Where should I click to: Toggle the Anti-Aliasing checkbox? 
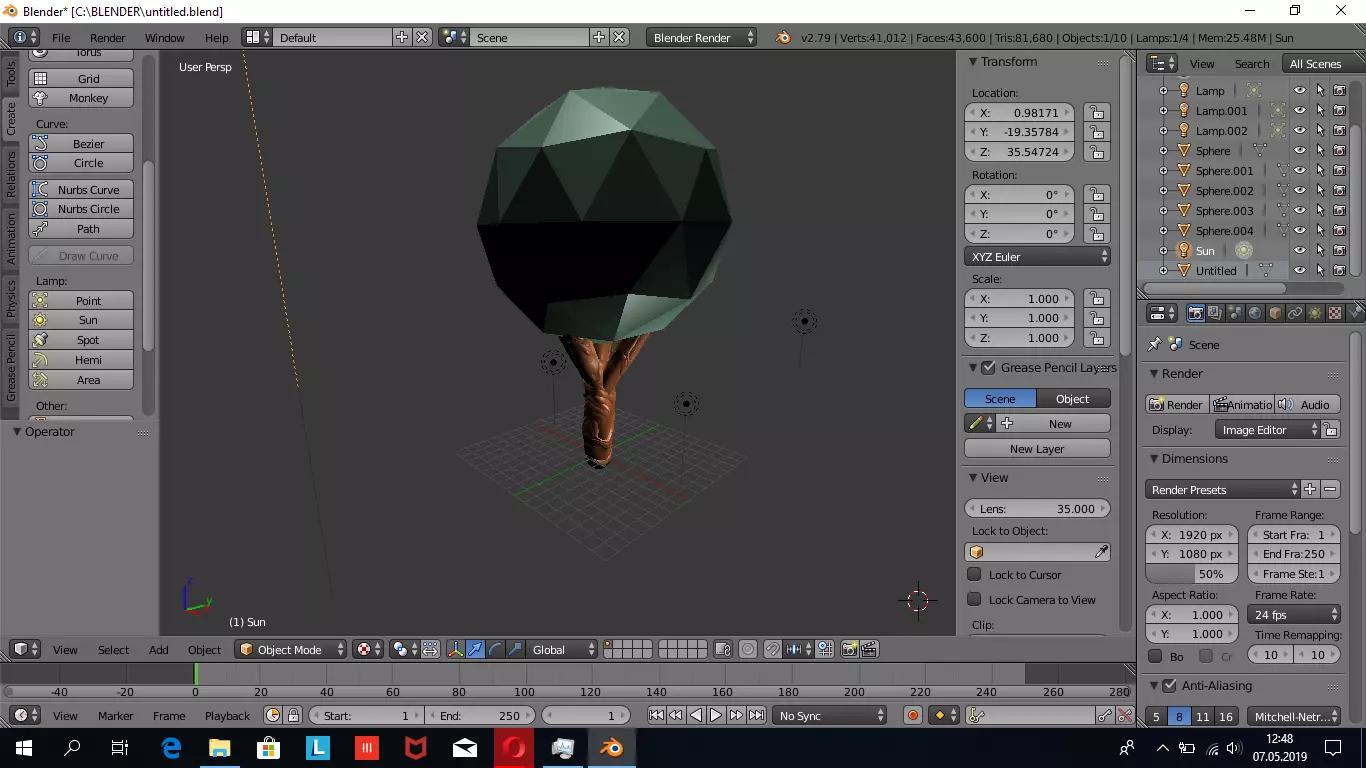pos(1169,685)
